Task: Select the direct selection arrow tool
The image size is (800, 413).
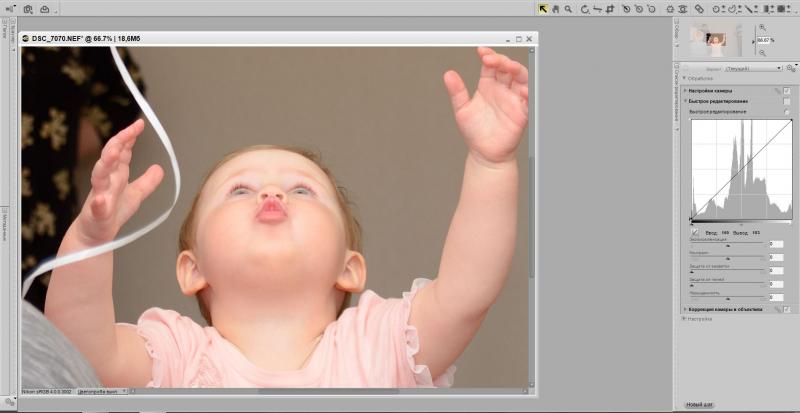Action: coord(543,9)
